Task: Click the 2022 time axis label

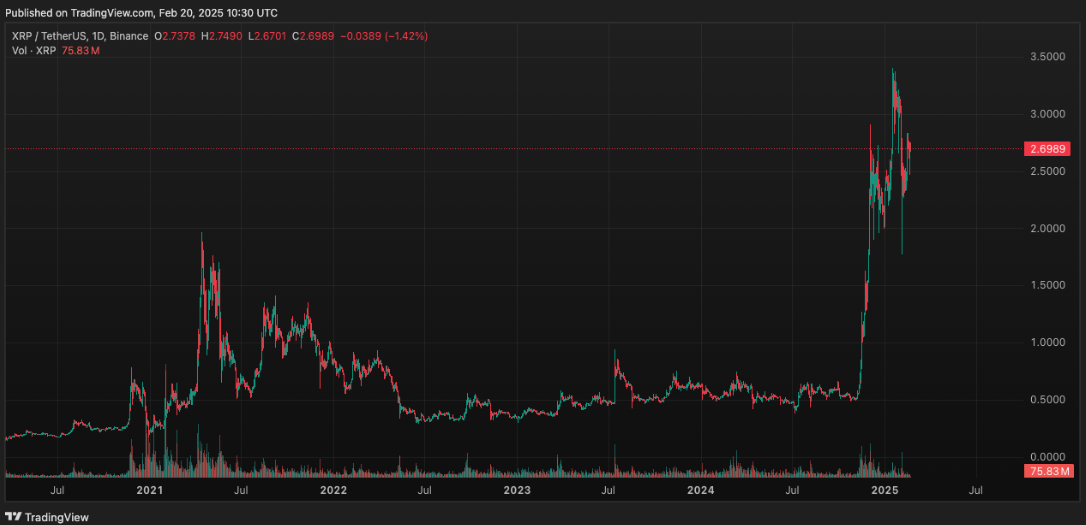Action: coord(333,490)
